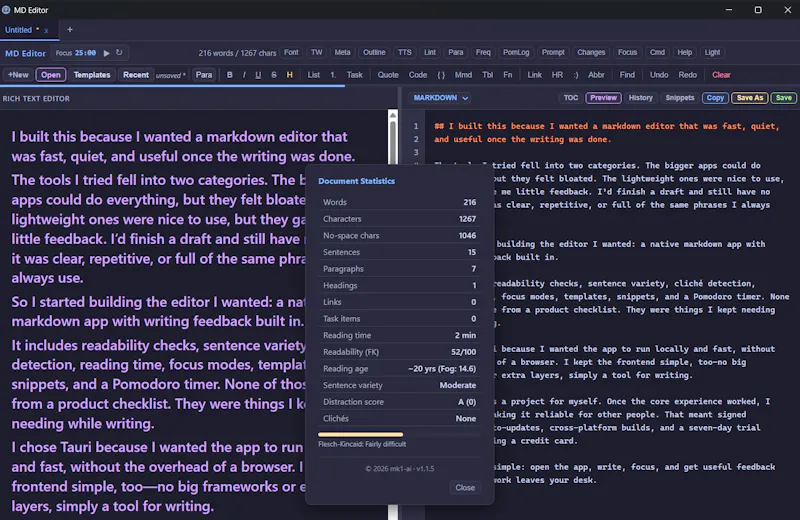
Task: Insert a Link
Action: point(535,75)
